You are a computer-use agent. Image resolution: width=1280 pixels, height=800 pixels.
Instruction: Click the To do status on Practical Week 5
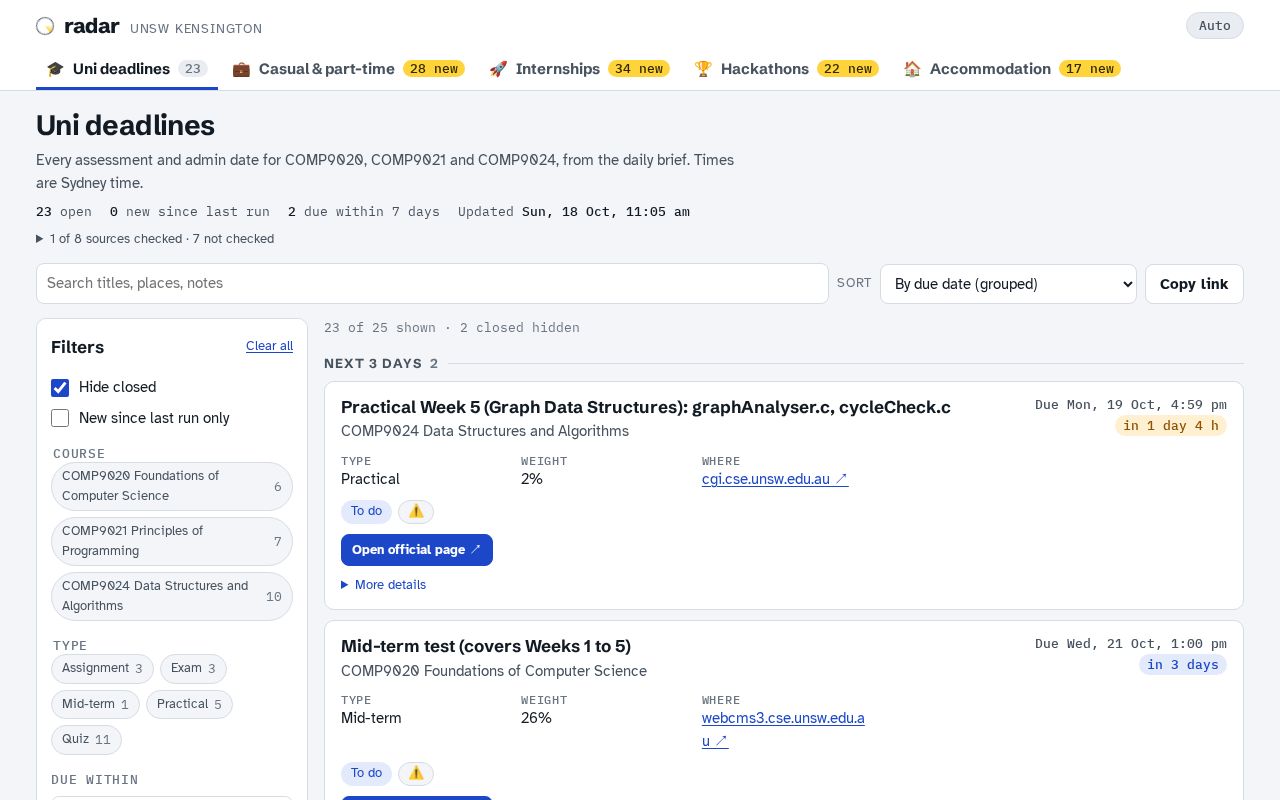pyautogui.click(x=366, y=511)
